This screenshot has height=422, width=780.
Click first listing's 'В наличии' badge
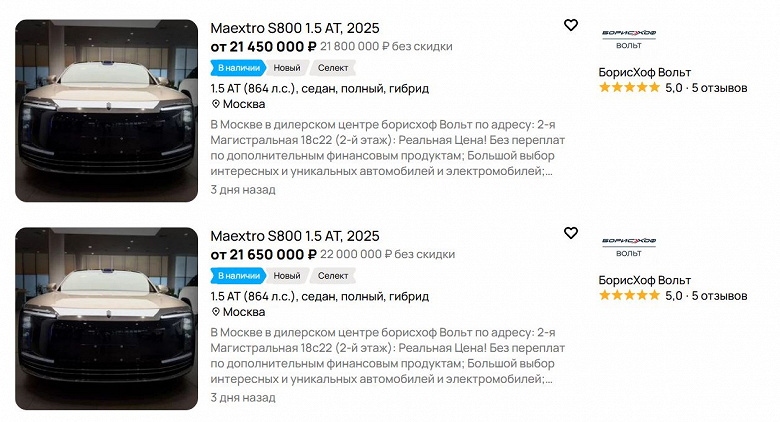(236, 68)
